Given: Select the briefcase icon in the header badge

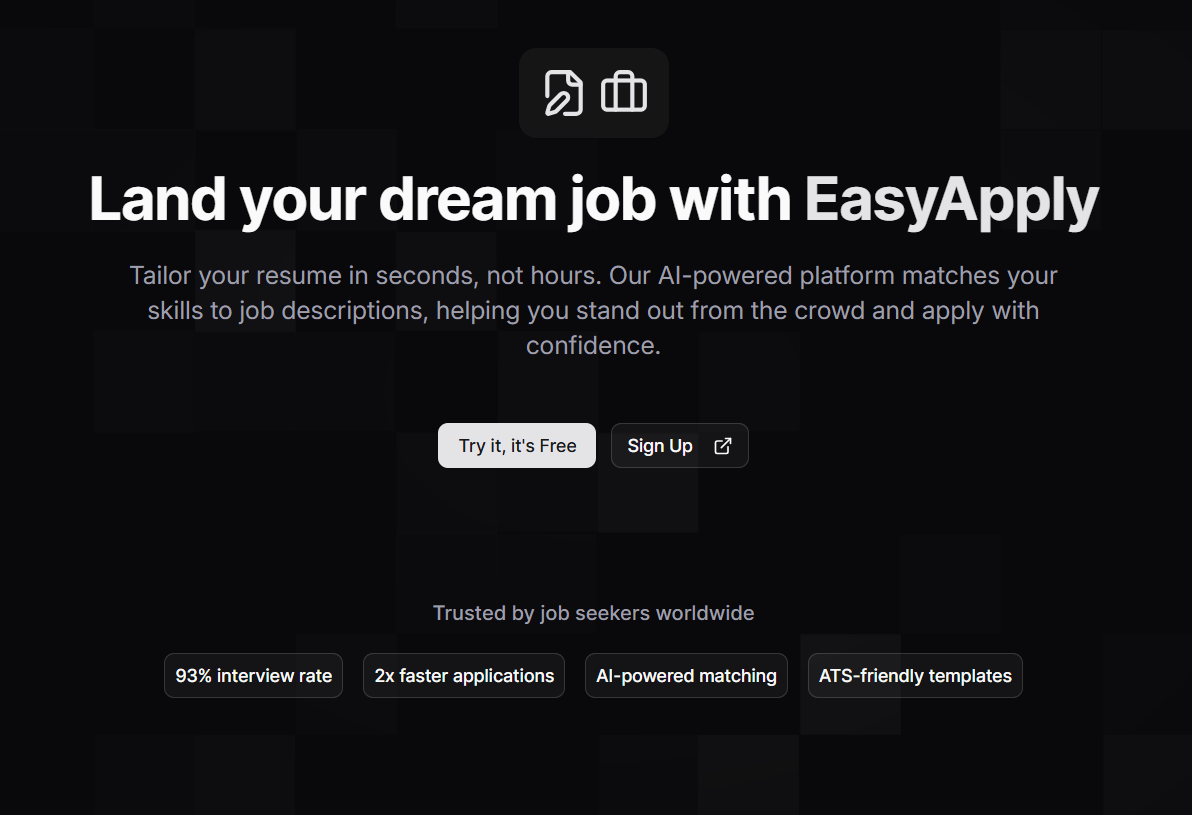Looking at the screenshot, I should point(624,92).
